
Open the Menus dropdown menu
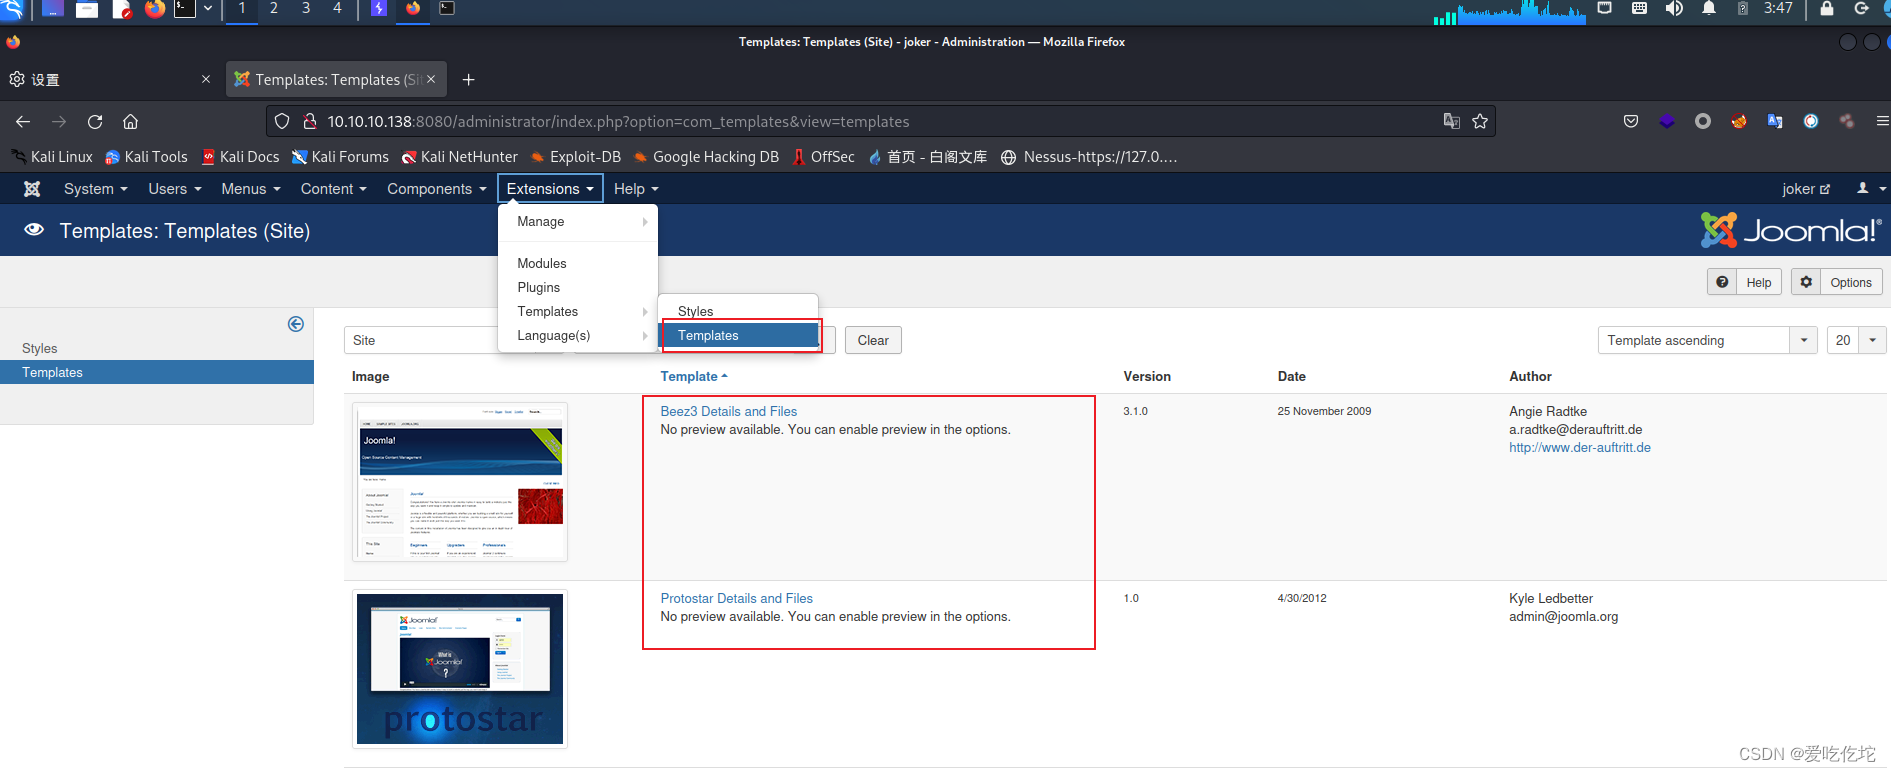(x=251, y=189)
